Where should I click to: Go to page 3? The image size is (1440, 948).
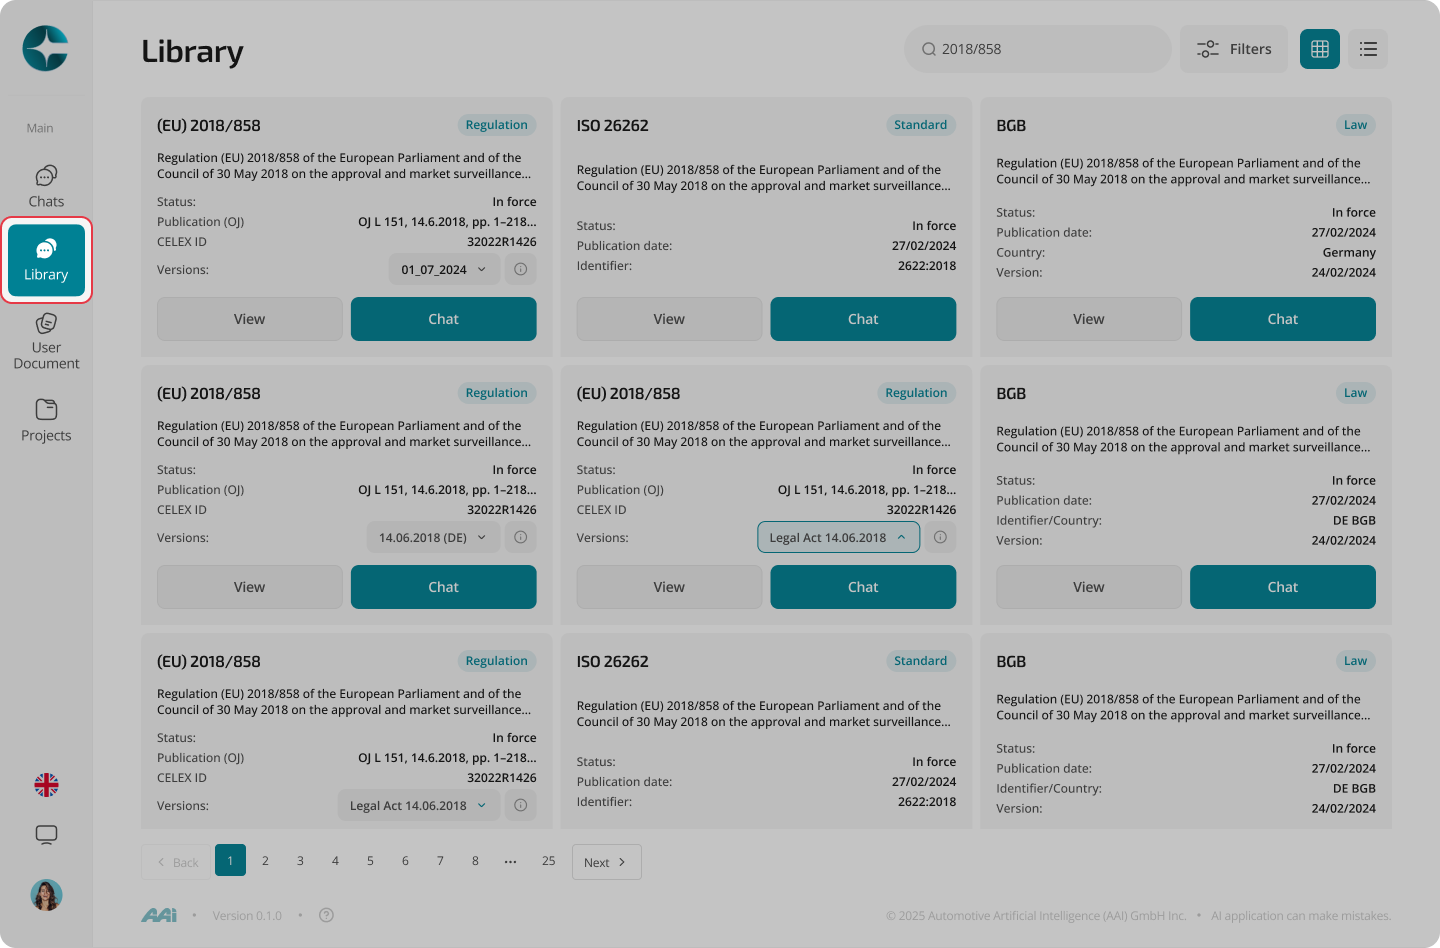[x=300, y=860]
